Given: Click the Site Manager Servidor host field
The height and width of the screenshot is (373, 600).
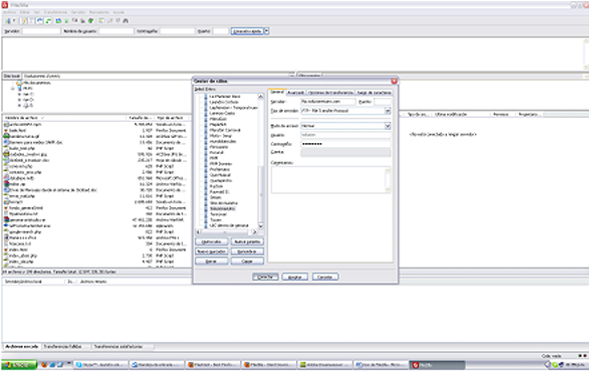Looking at the screenshot, I should click(x=328, y=102).
